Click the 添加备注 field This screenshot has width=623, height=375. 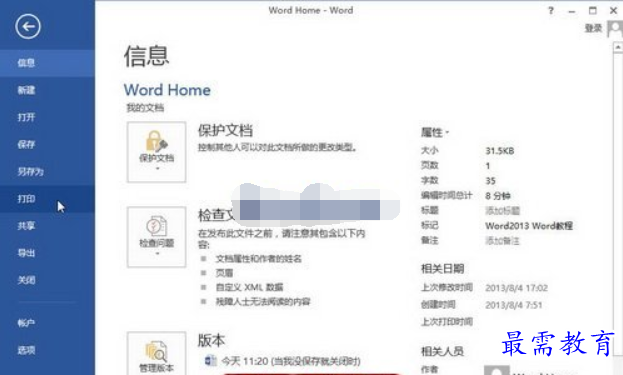[x=502, y=240]
